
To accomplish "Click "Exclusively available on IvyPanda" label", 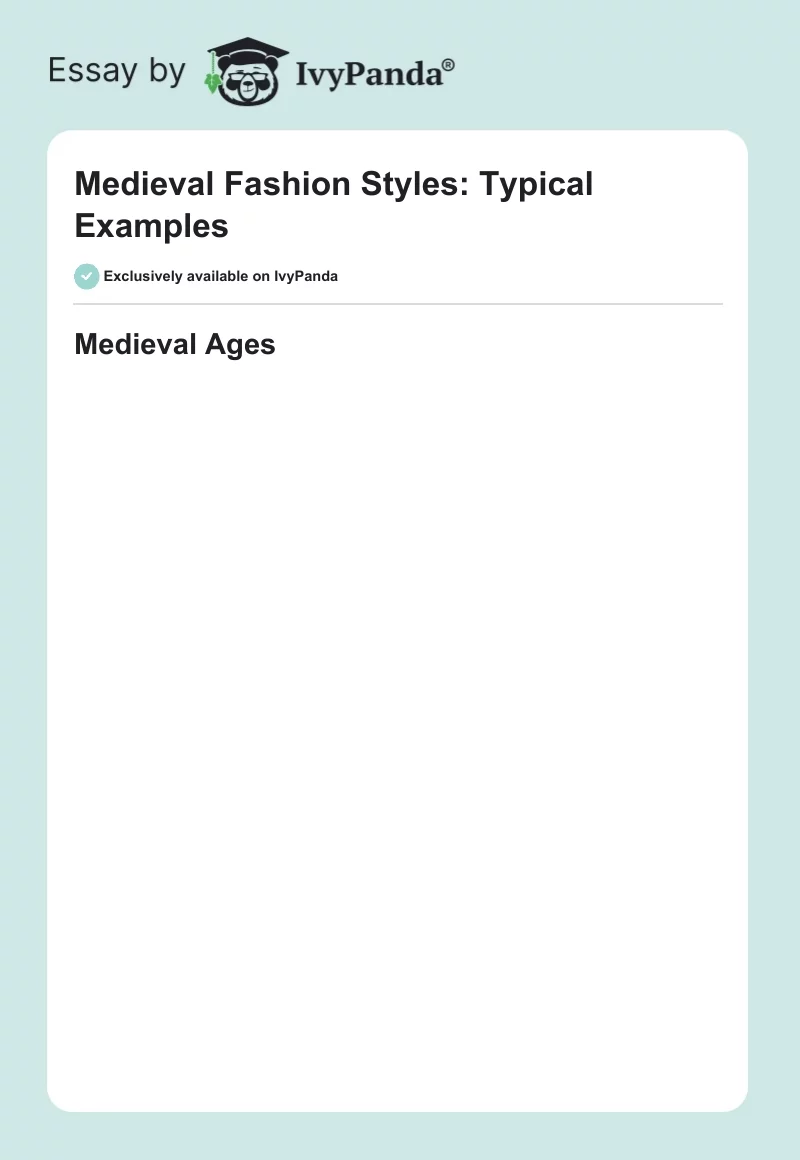I will 220,276.
